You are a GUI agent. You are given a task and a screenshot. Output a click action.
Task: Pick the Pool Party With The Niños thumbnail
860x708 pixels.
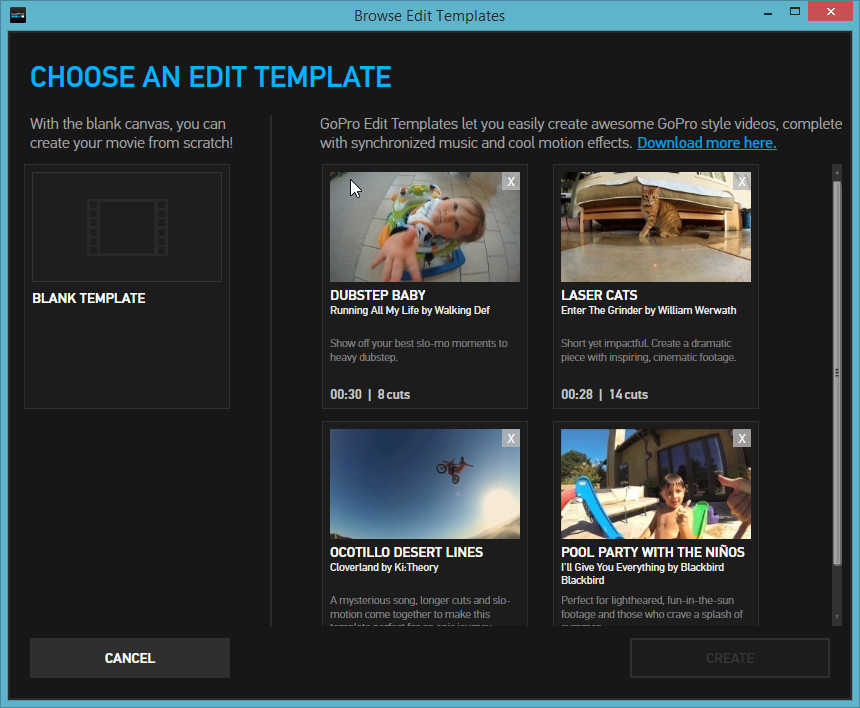pyautogui.click(x=655, y=484)
